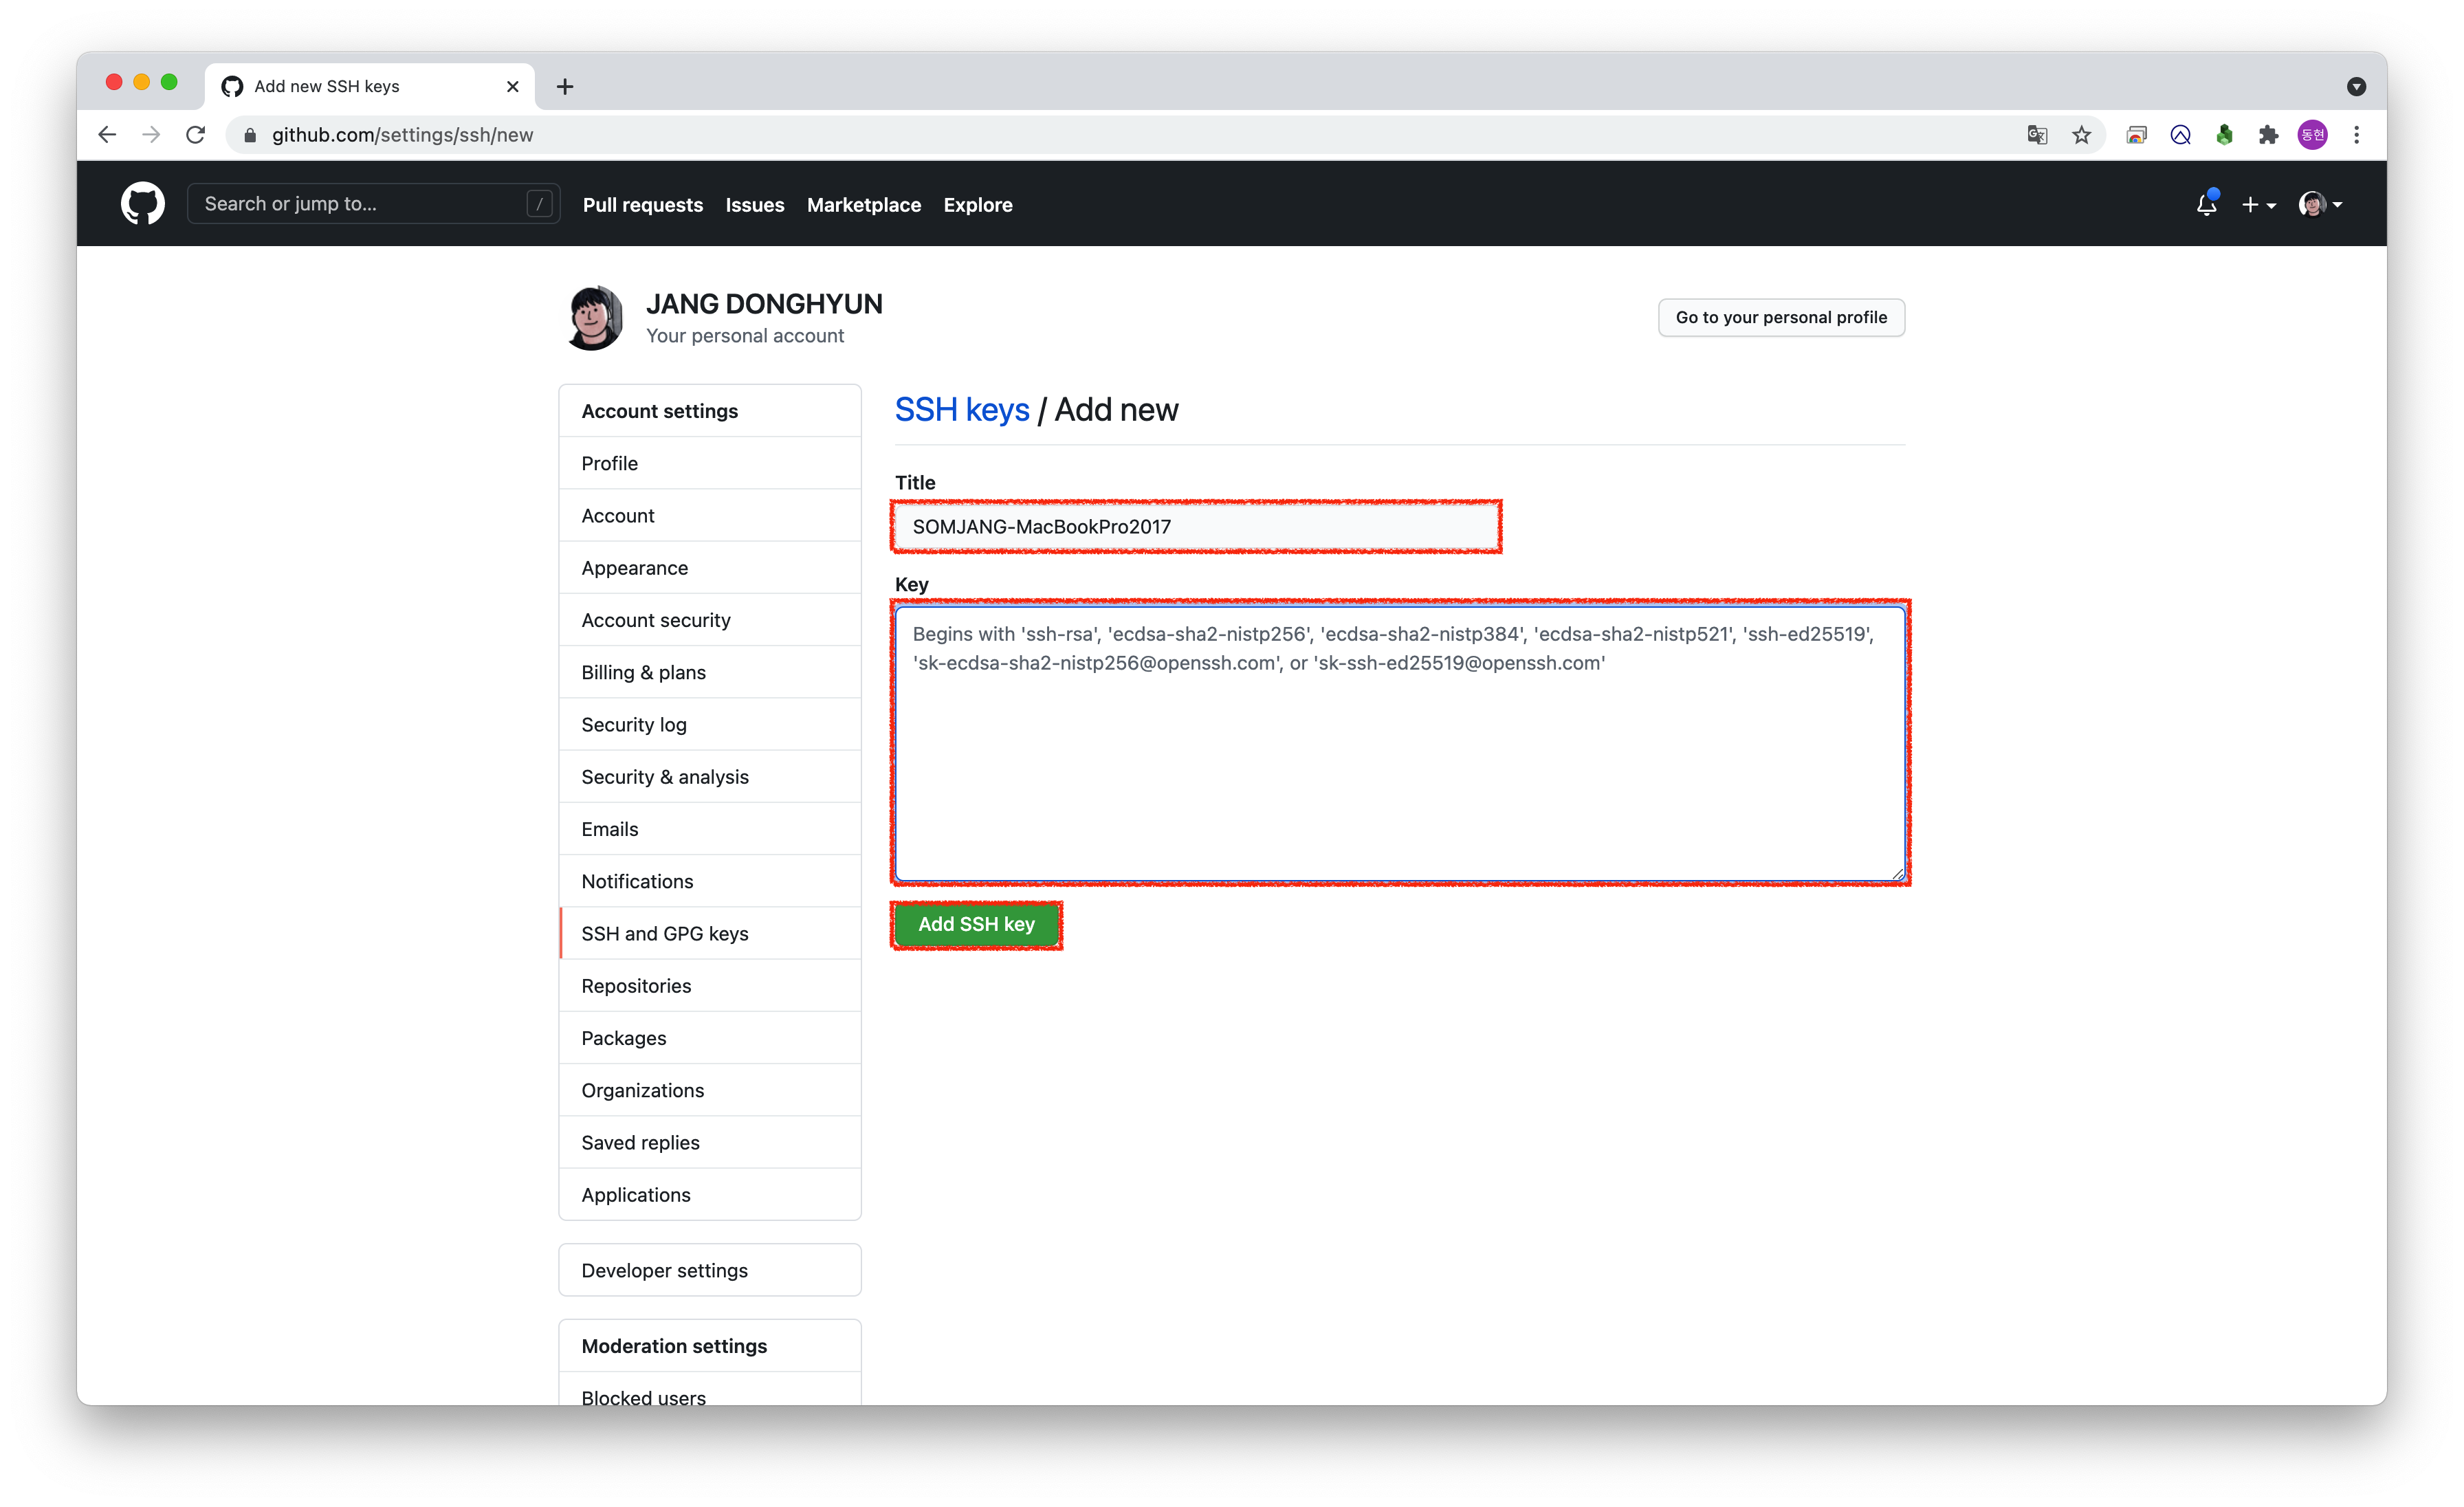
Task: Open Repositories settings
Action: pos(710,985)
